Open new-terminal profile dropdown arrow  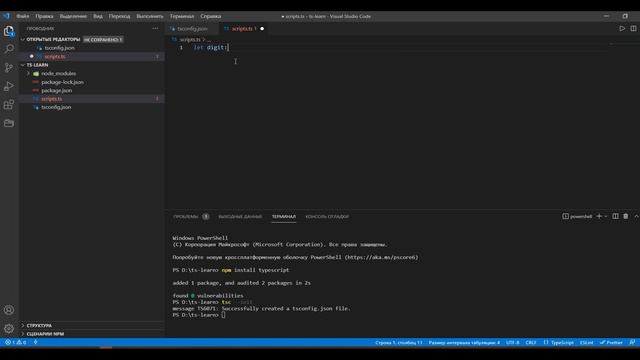click(606, 216)
